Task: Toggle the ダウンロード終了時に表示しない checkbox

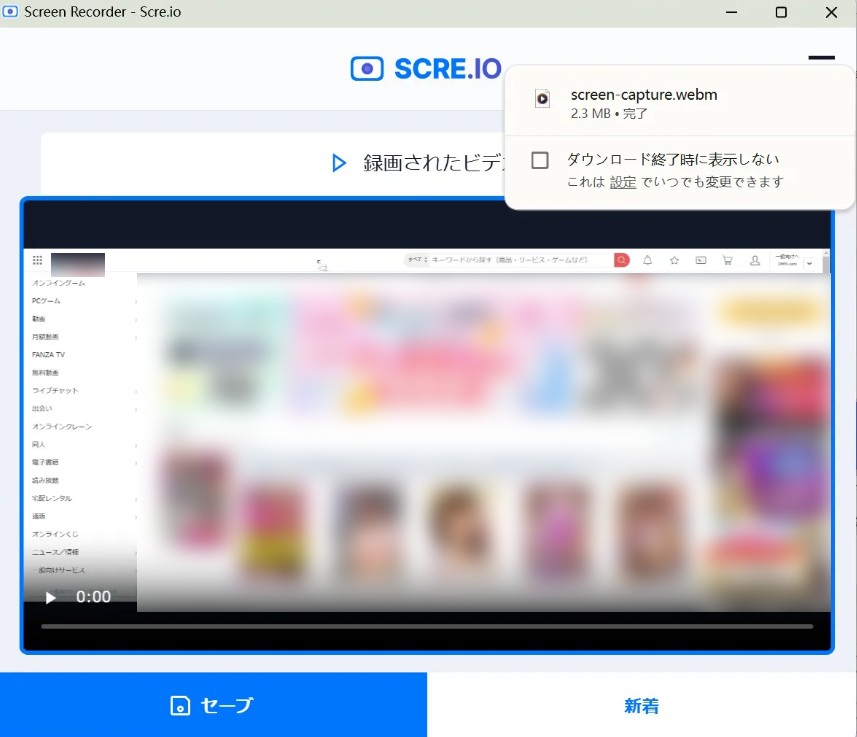Action: pos(540,160)
